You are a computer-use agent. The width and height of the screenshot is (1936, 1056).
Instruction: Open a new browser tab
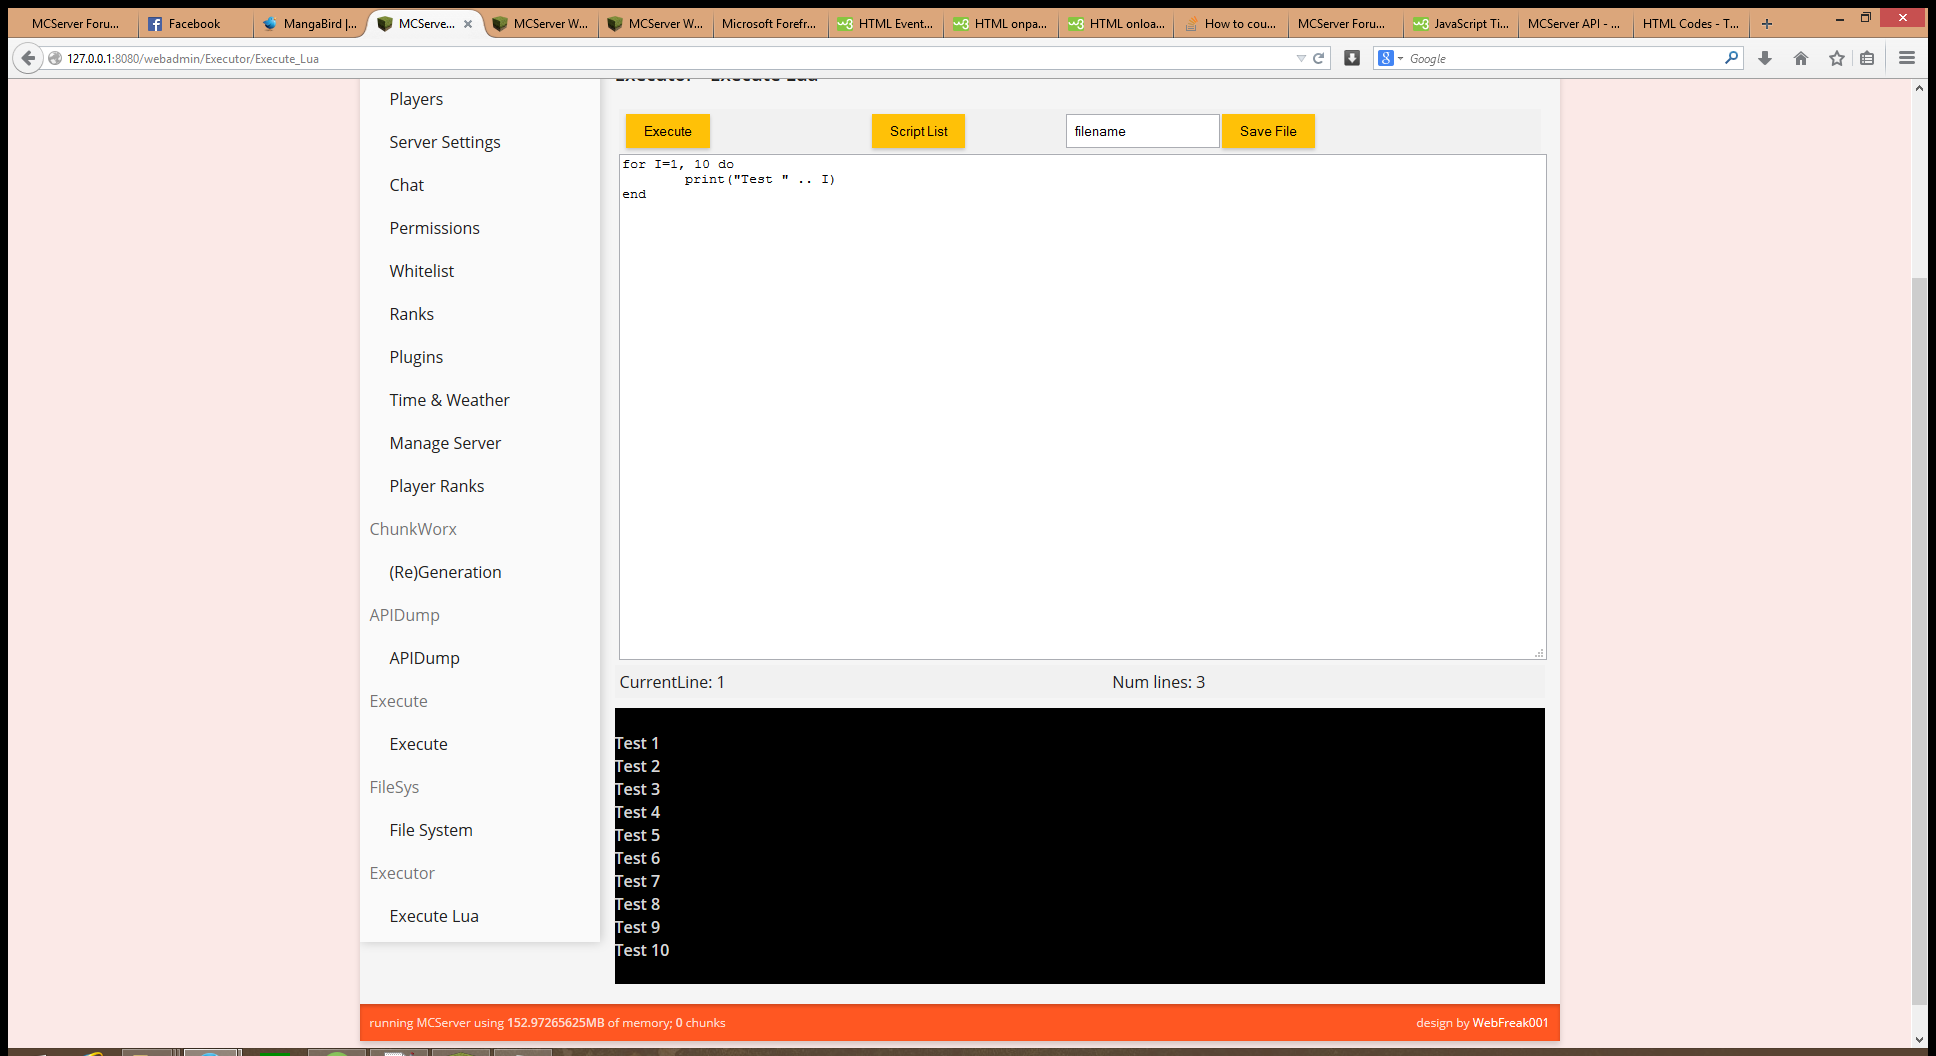tap(1767, 24)
